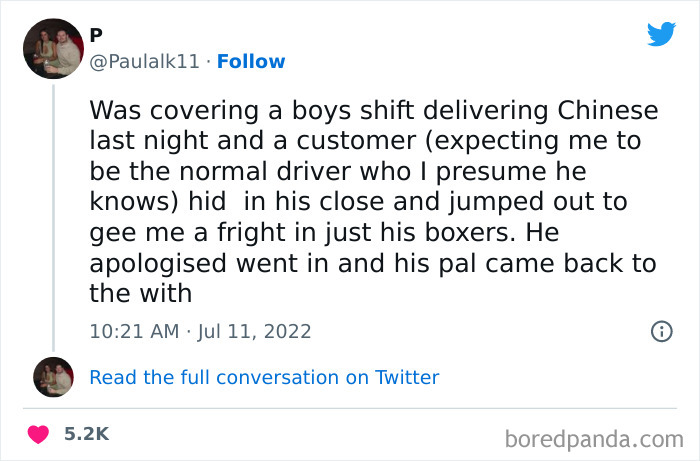This screenshot has width=700, height=461.
Task: Click the dot separator before Follow
Action: click(x=208, y=61)
